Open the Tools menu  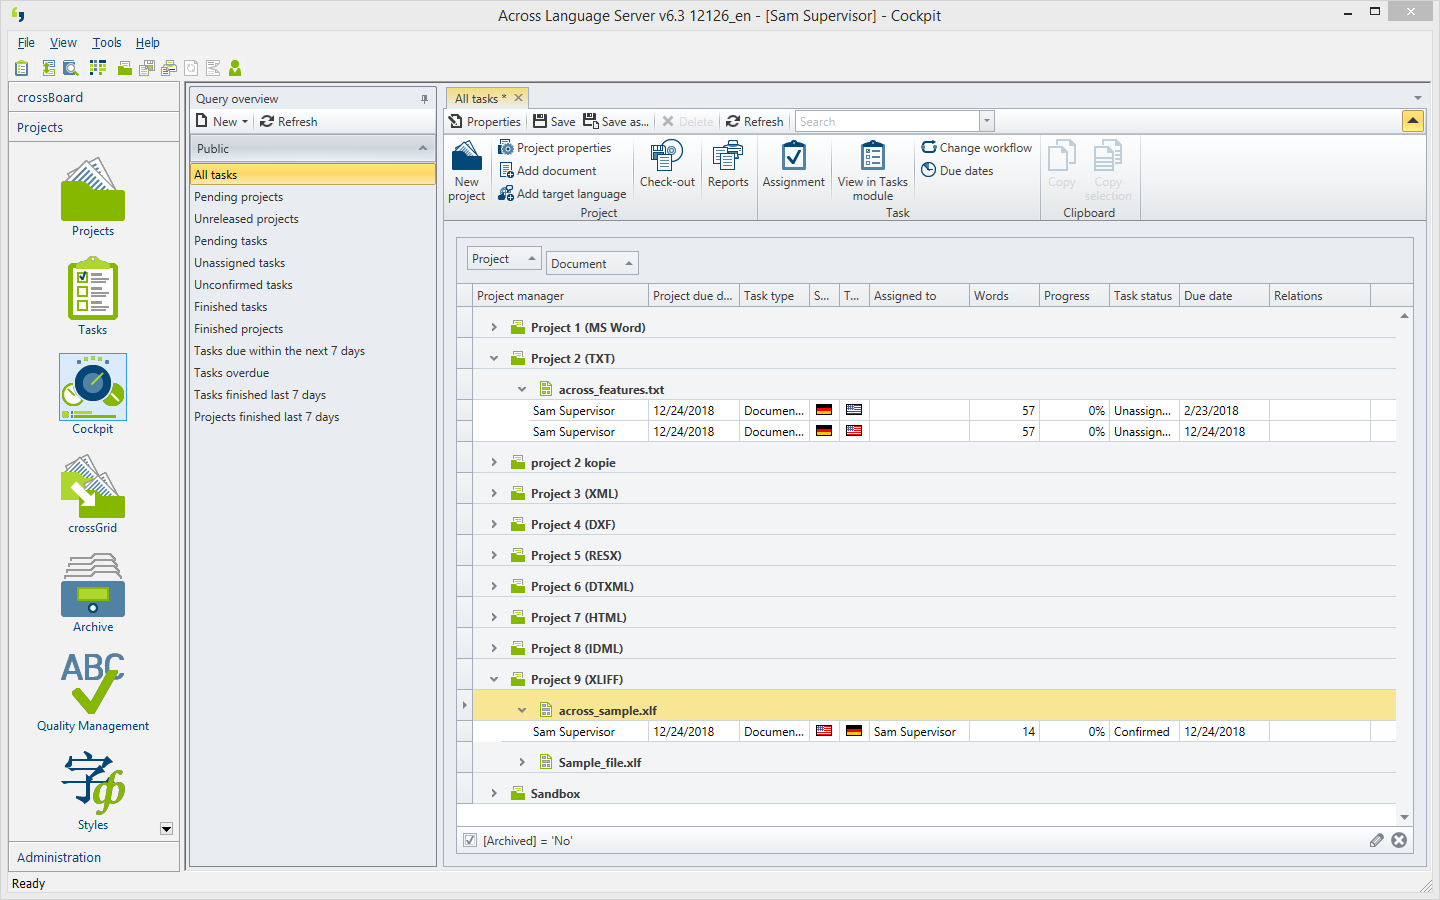106,43
